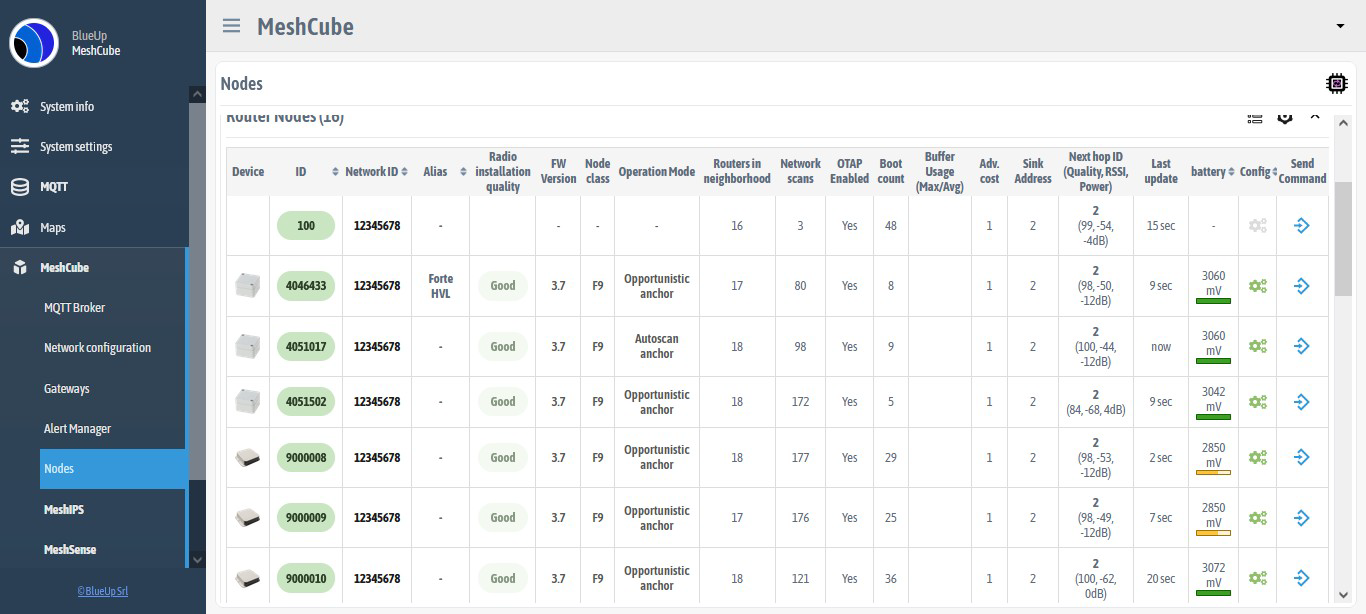This screenshot has width=1366, height=614.
Task: Open the BlueUp Srl footer link
Action: tap(102, 591)
